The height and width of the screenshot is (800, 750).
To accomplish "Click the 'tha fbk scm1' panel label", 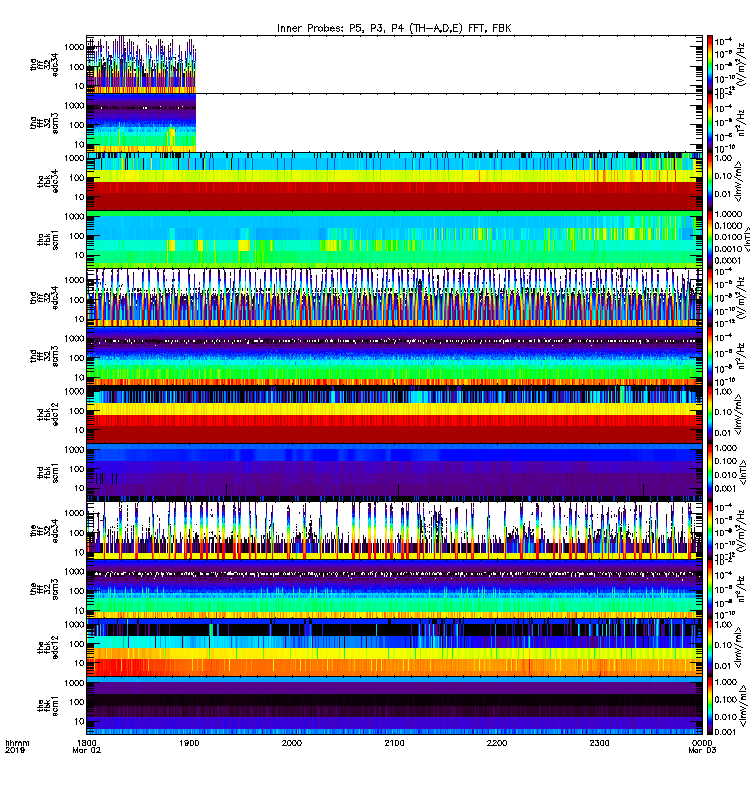I will coord(47,239).
